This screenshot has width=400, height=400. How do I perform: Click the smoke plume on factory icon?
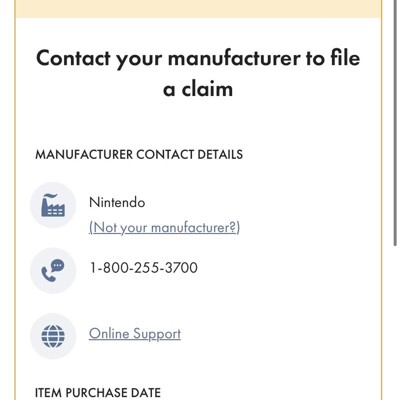[x=50, y=196]
